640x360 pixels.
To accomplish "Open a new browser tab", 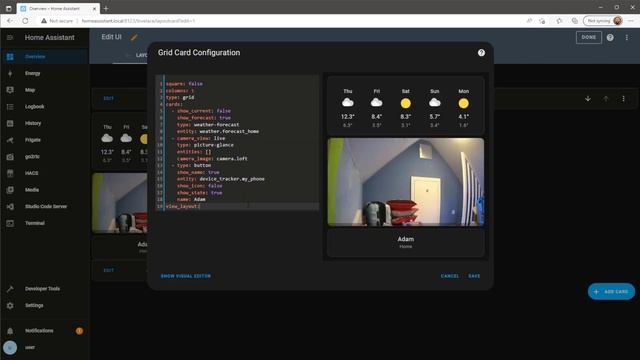I will 106,8.
